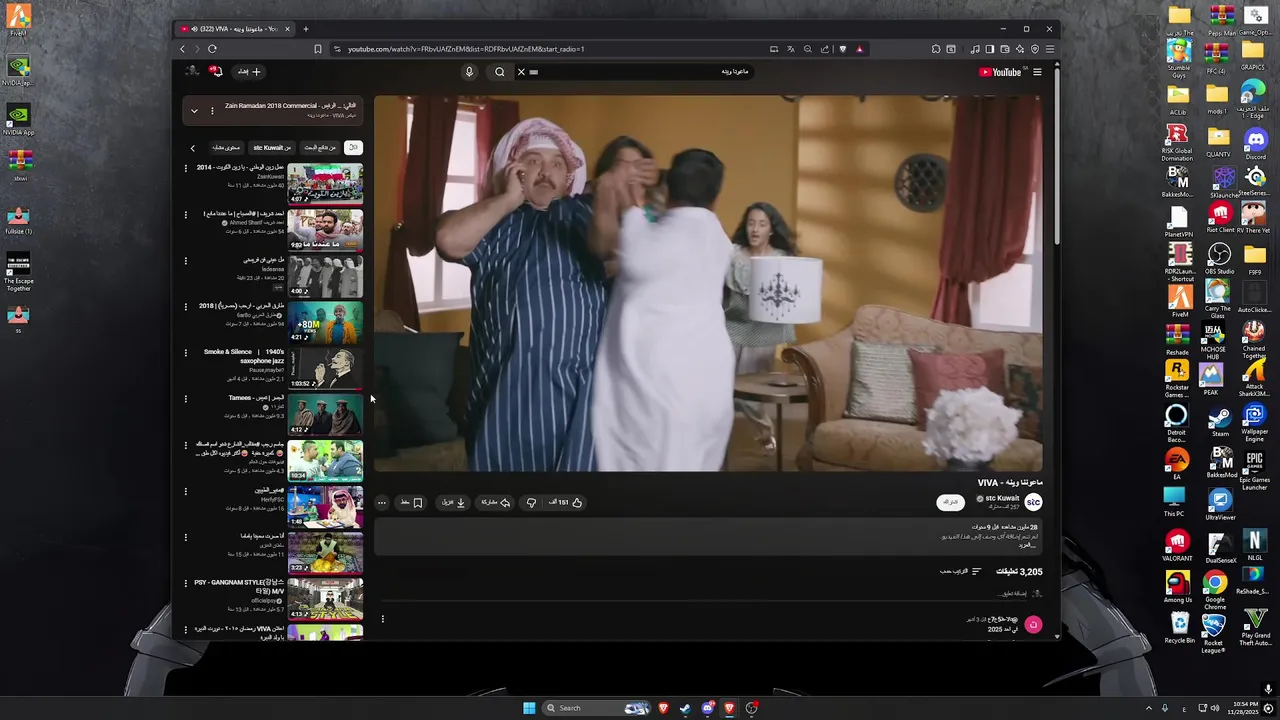This screenshot has height=720, width=1280.
Task: Click the browser back arrow
Action: 182,49
